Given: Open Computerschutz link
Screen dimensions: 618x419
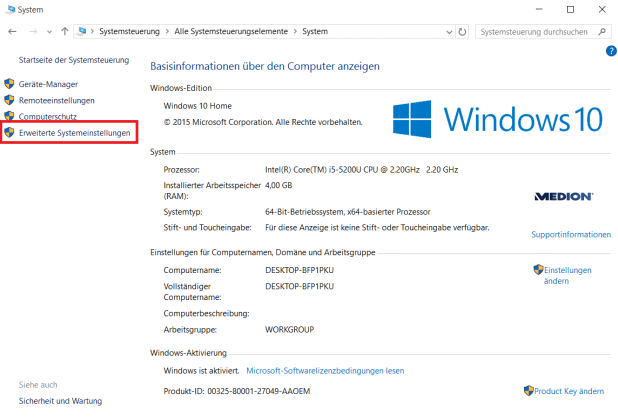Looking at the screenshot, I should coord(48,117).
